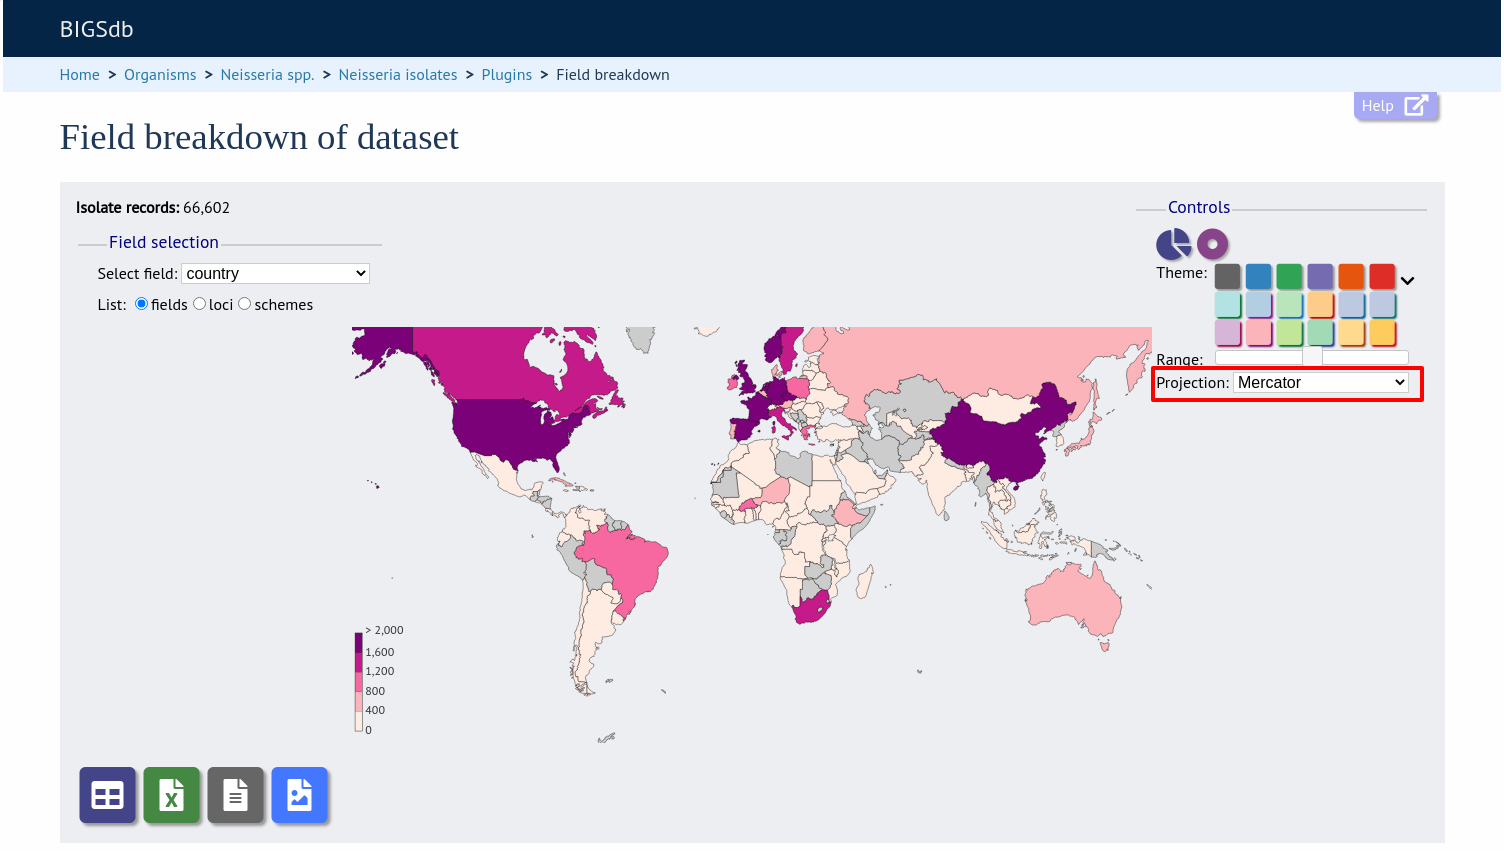Click the pie chart icon in Controls
The width and height of the screenshot is (1504, 851).
click(x=1174, y=244)
